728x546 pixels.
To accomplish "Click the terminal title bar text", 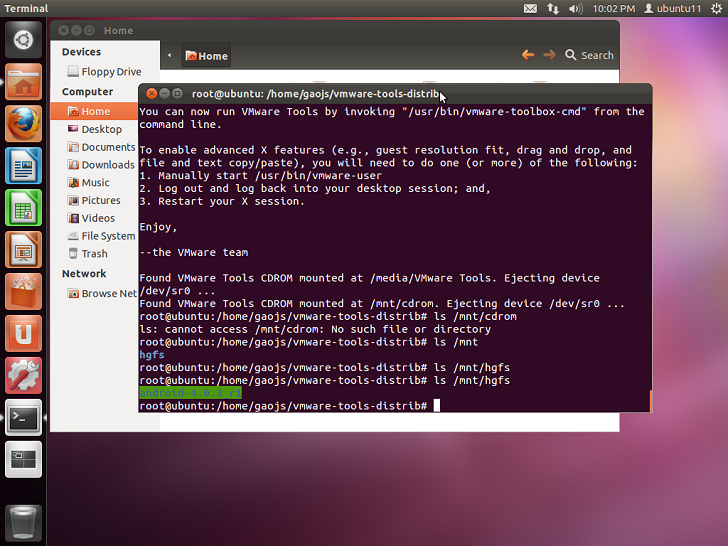I will [315, 94].
